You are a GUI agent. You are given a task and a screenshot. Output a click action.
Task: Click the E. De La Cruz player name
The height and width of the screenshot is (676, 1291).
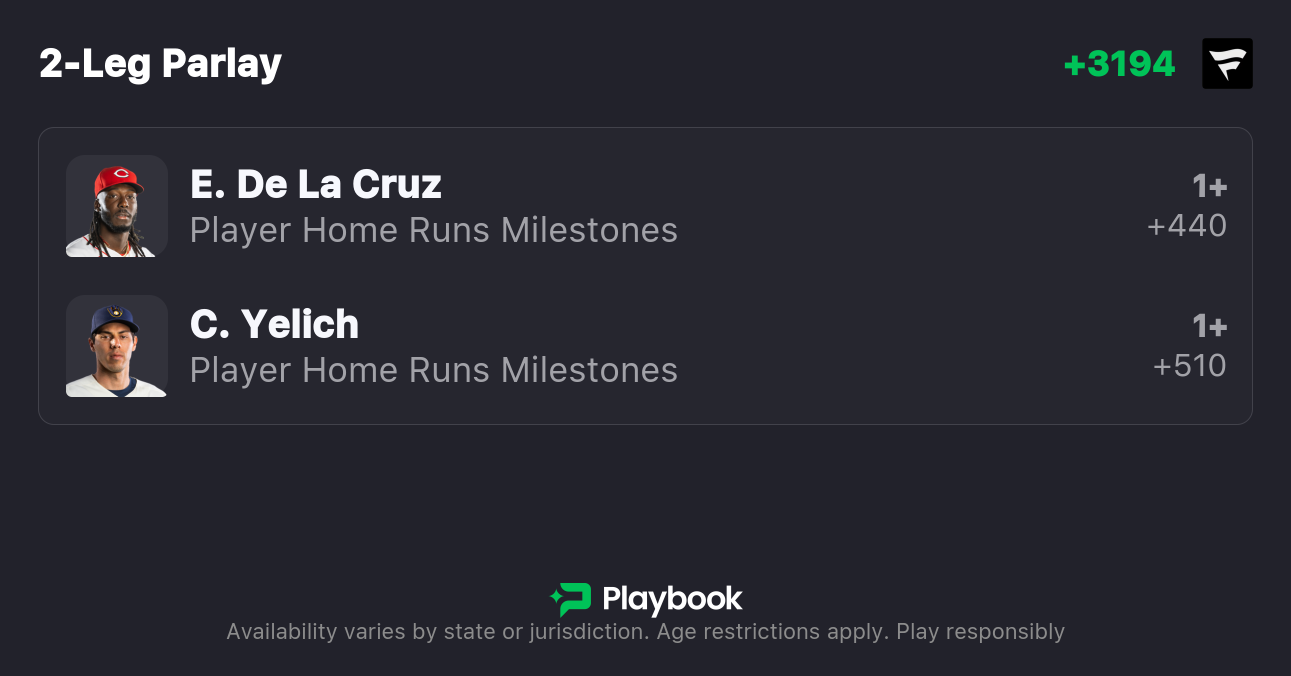click(315, 184)
